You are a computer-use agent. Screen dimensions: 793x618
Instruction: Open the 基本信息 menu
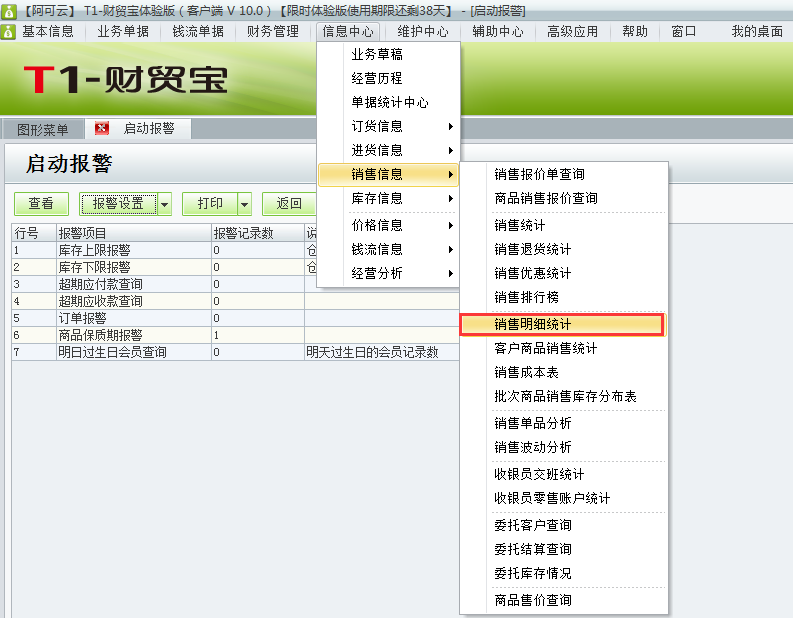[48, 32]
